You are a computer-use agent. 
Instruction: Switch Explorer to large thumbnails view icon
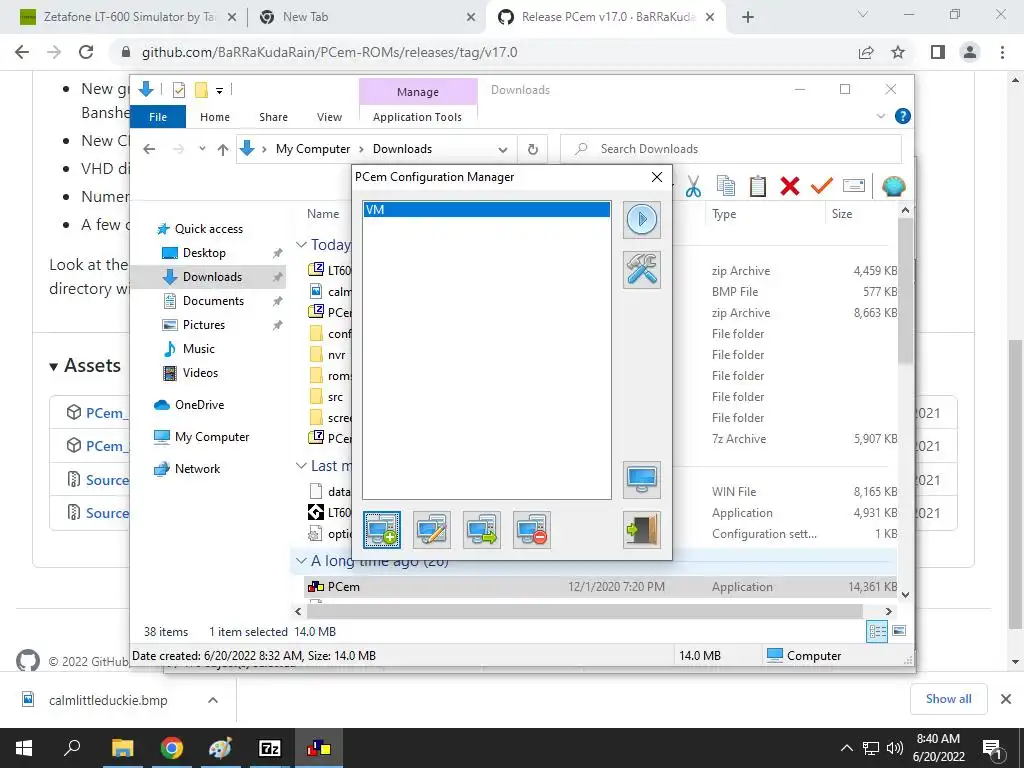(x=899, y=631)
